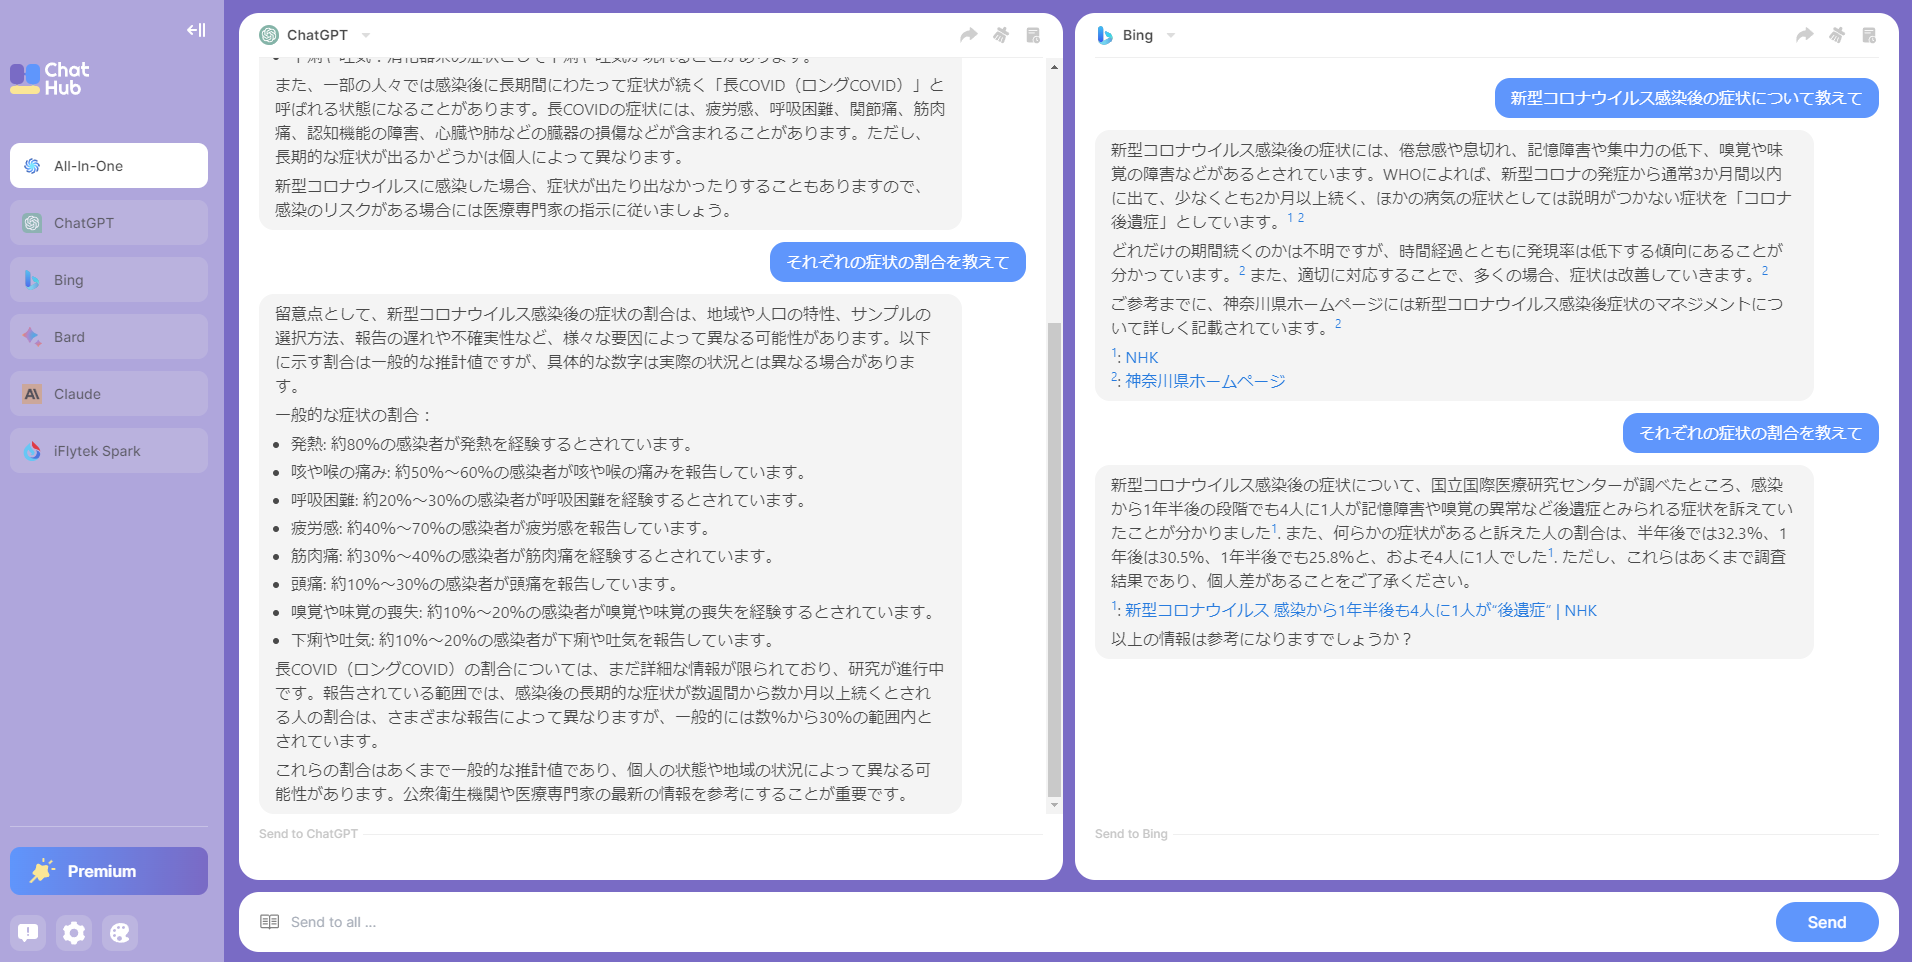This screenshot has width=1912, height=962.
Task: Clear the ChatGPT conversation with the broom icon
Action: pos(1001,35)
